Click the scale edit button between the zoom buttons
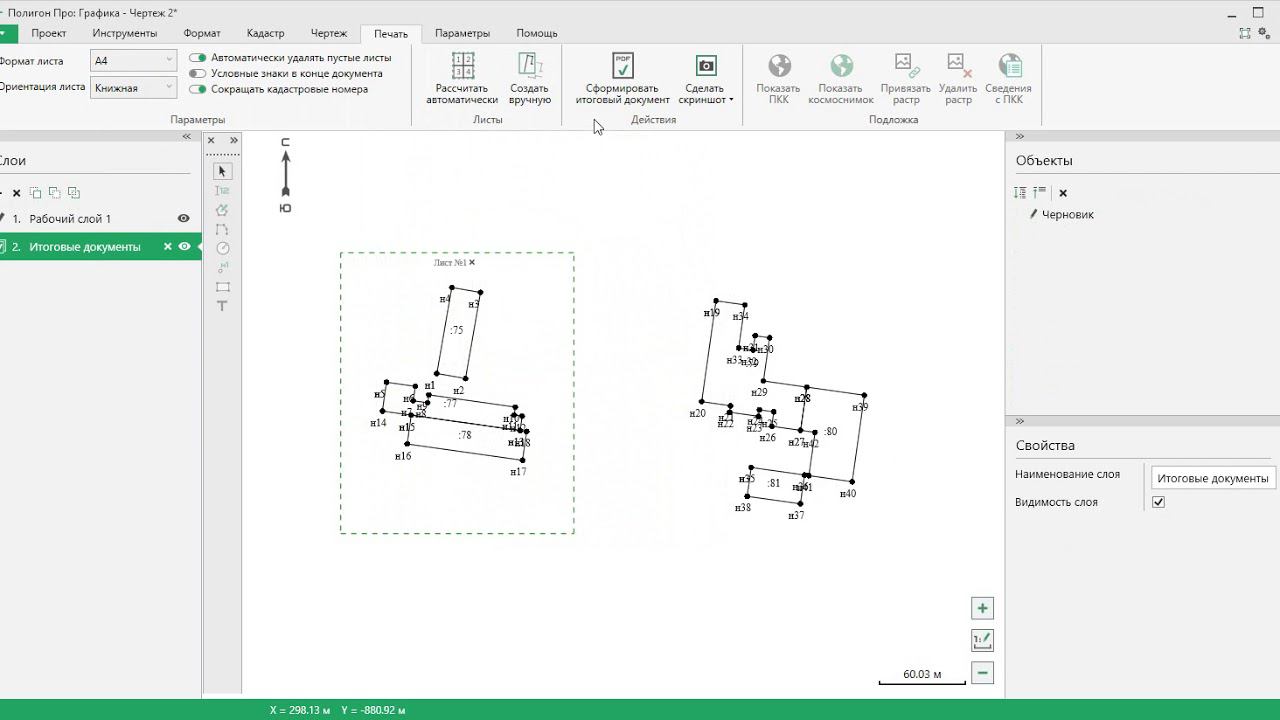The height and width of the screenshot is (720, 1280). (982, 640)
